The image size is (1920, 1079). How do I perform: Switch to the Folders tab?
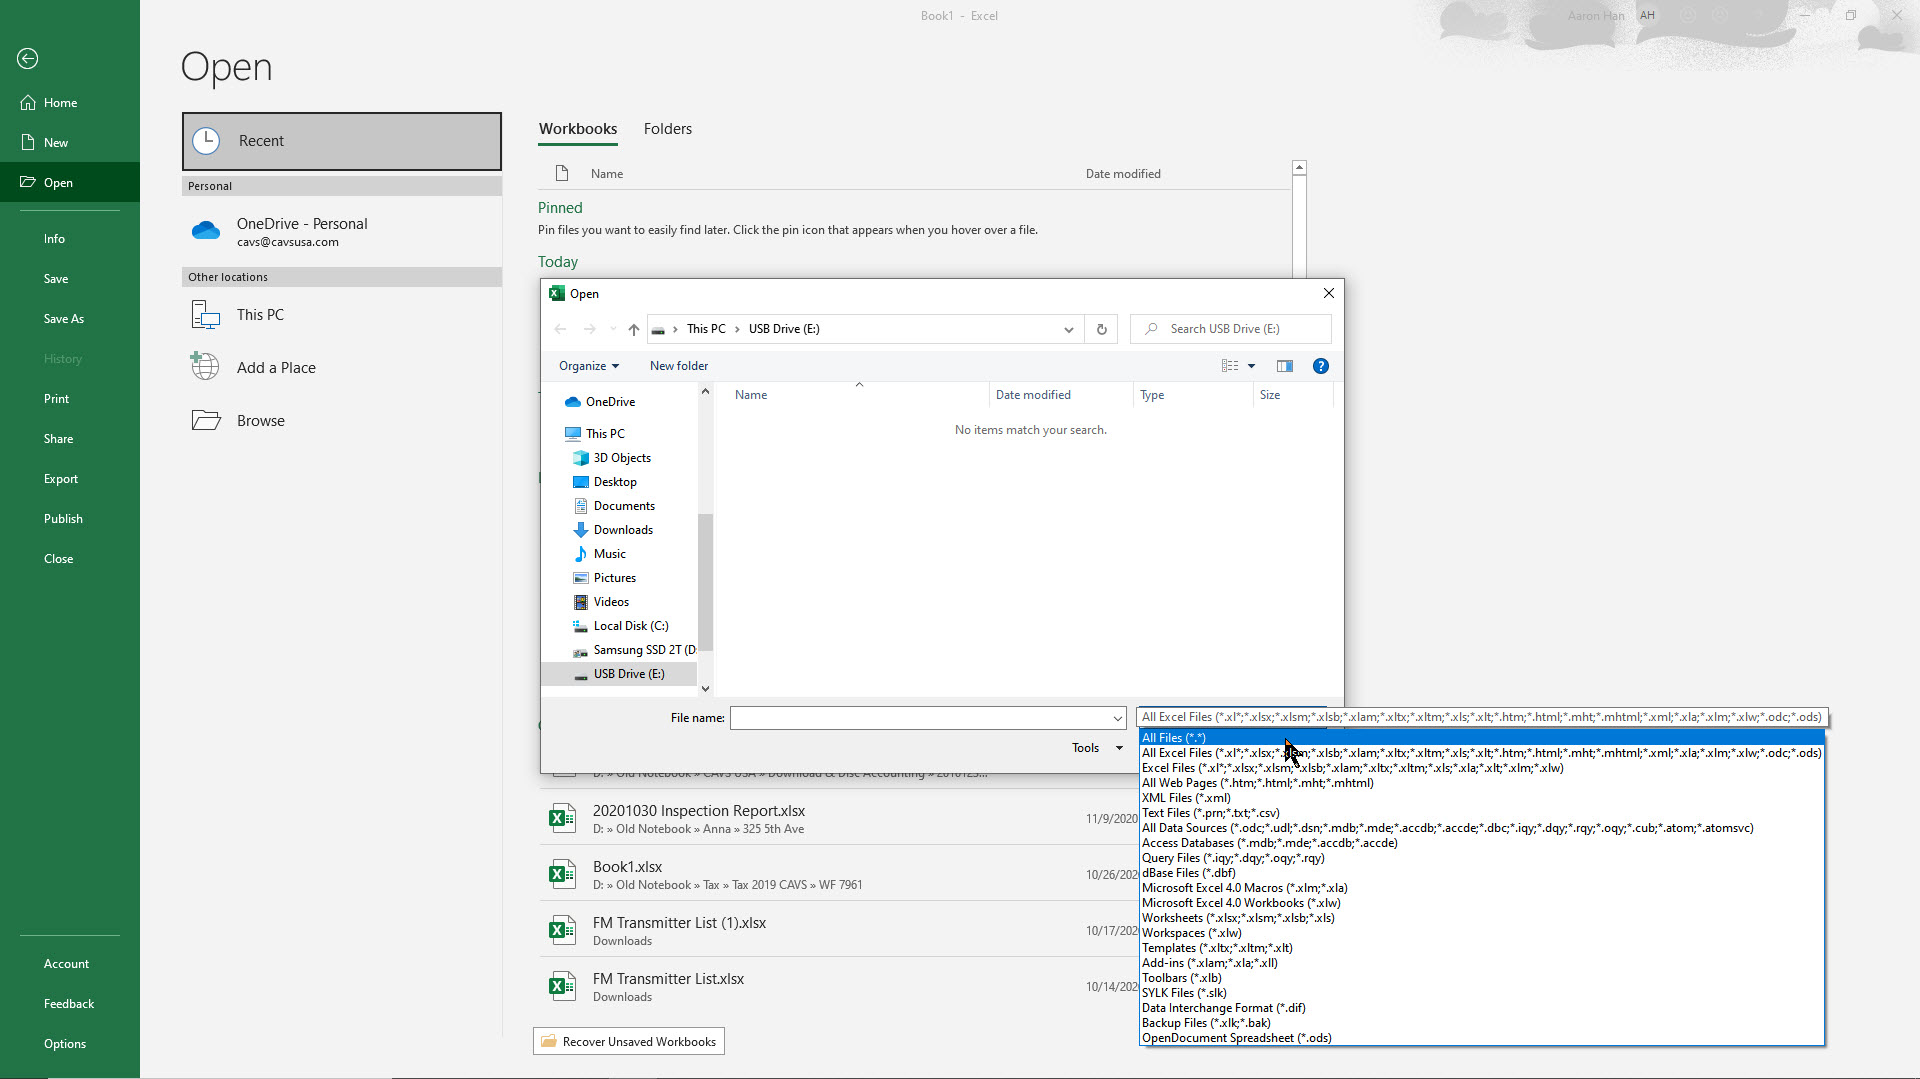click(667, 129)
